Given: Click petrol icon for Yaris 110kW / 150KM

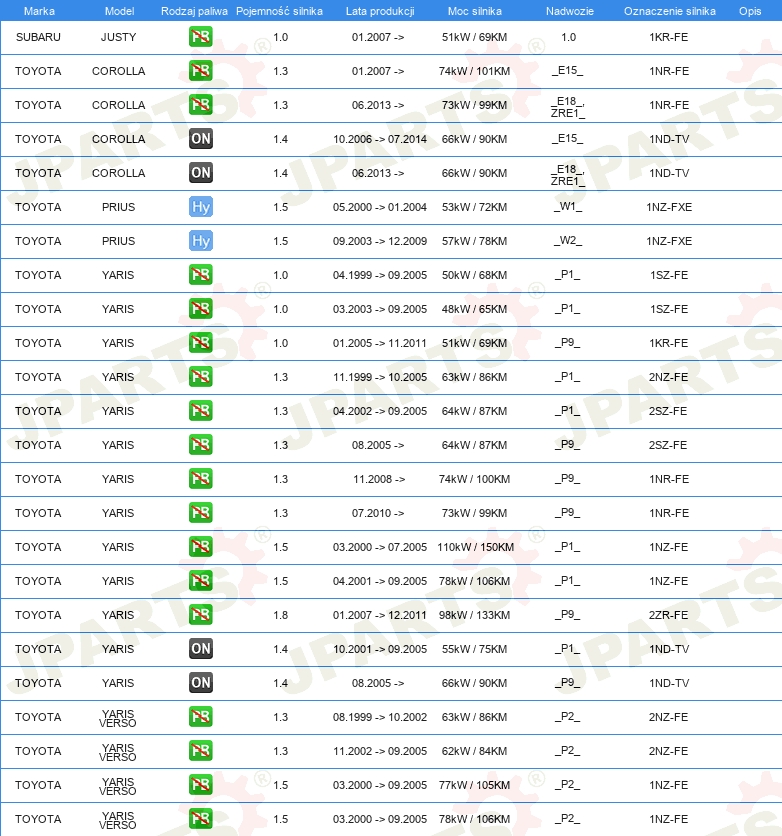Looking at the screenshot, I should 200,547.
